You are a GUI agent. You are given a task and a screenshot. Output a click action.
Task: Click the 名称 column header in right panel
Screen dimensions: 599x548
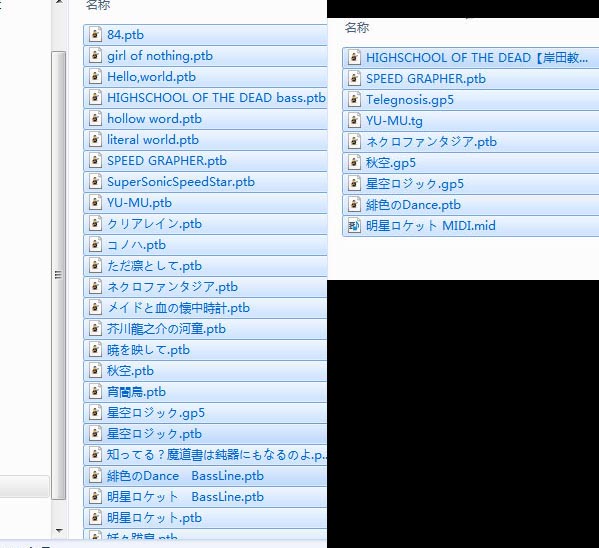pos(357,28)
